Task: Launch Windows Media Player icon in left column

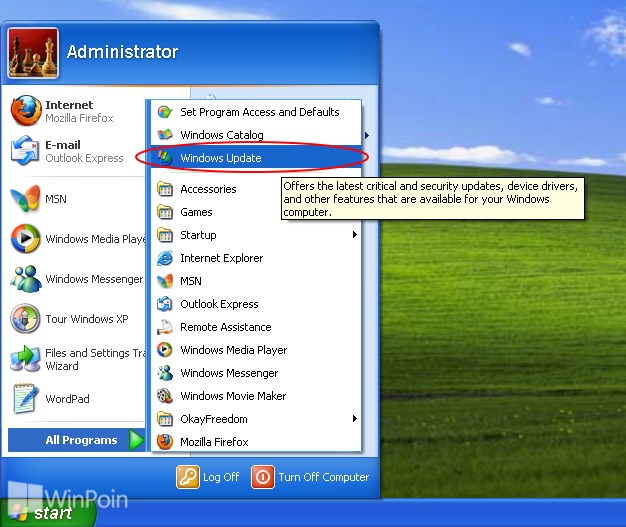Action: (26, 239)
